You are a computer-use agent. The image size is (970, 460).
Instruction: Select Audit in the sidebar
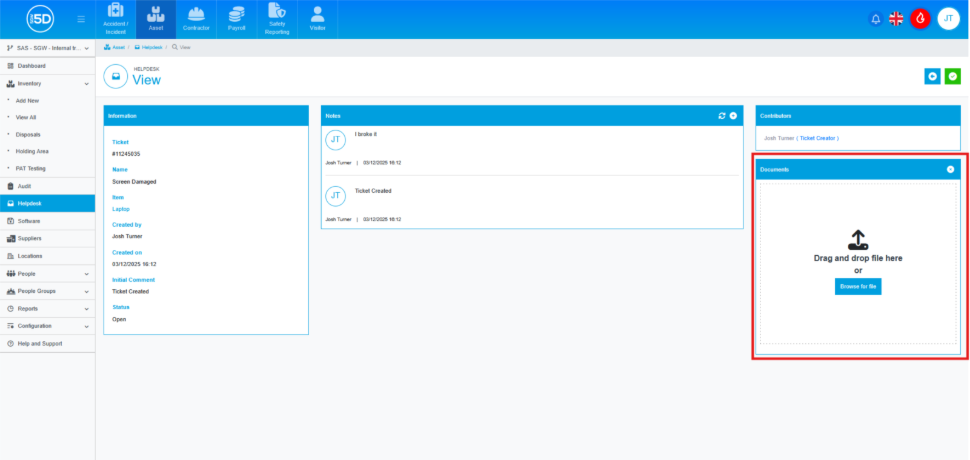pos(25,186)
